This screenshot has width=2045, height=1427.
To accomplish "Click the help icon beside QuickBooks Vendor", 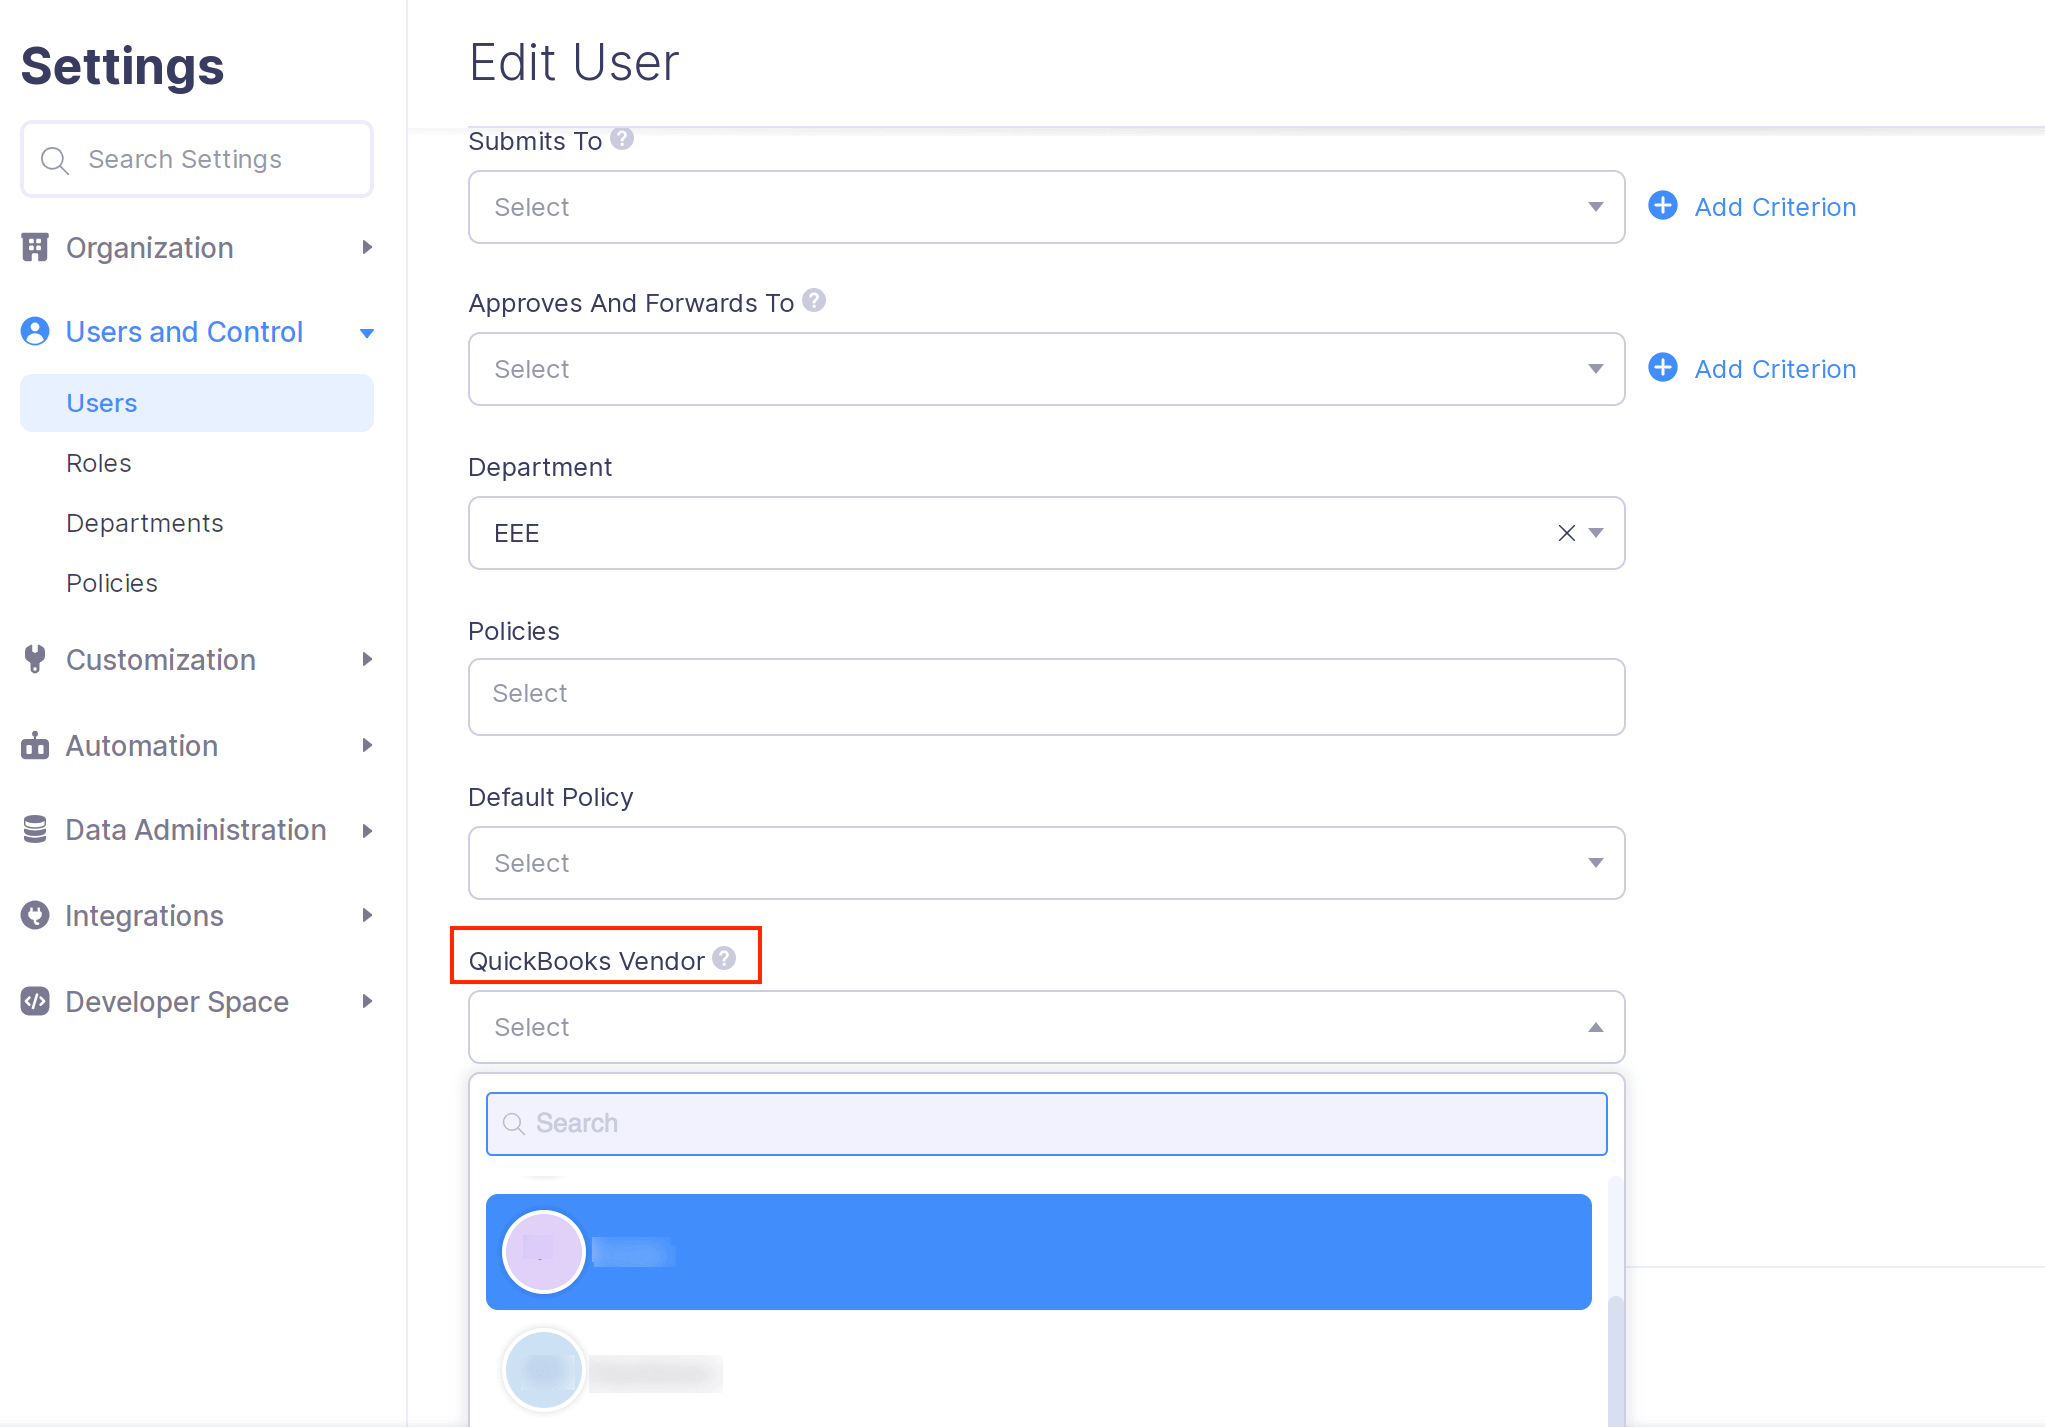I will click(723, 957).
